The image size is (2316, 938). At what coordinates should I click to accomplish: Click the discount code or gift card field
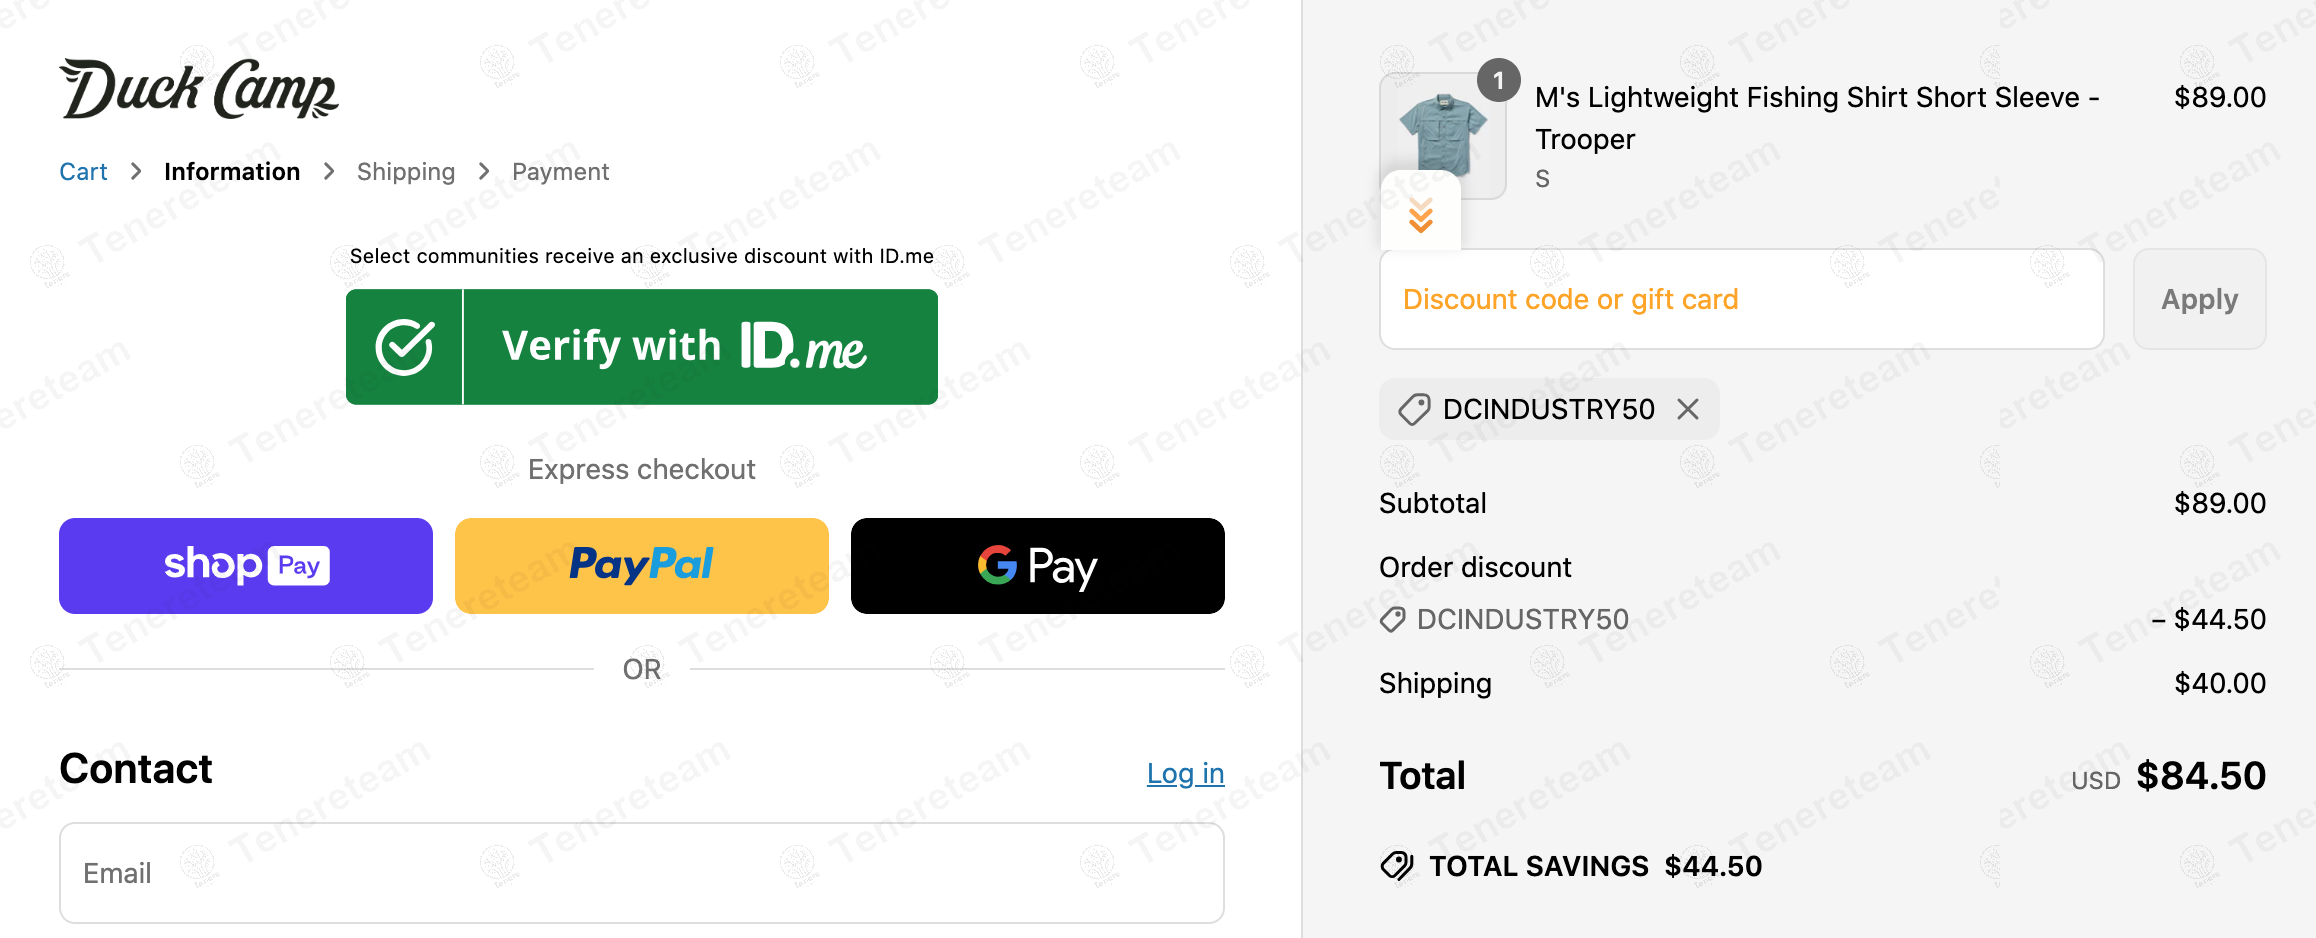(x=1741, y=299)
